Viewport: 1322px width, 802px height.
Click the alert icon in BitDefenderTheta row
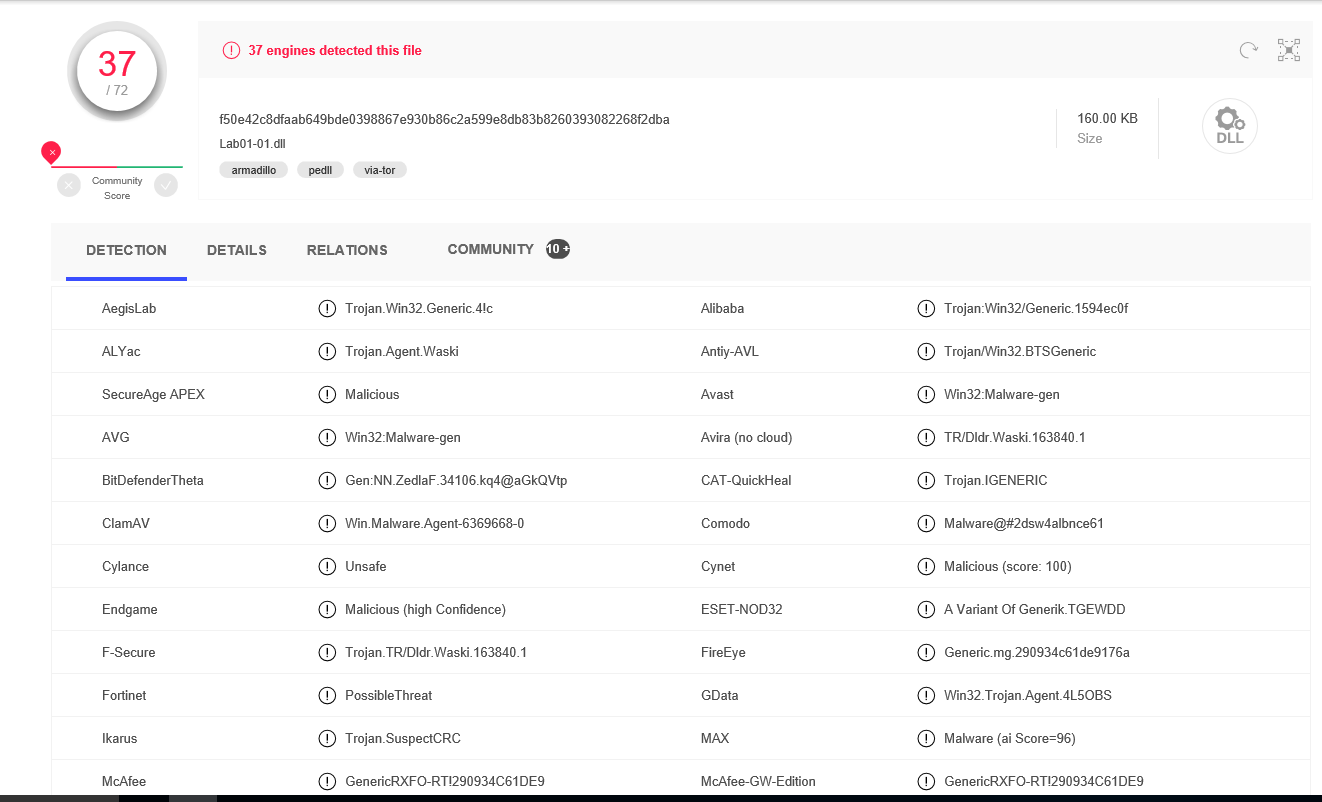coord(327,480)
